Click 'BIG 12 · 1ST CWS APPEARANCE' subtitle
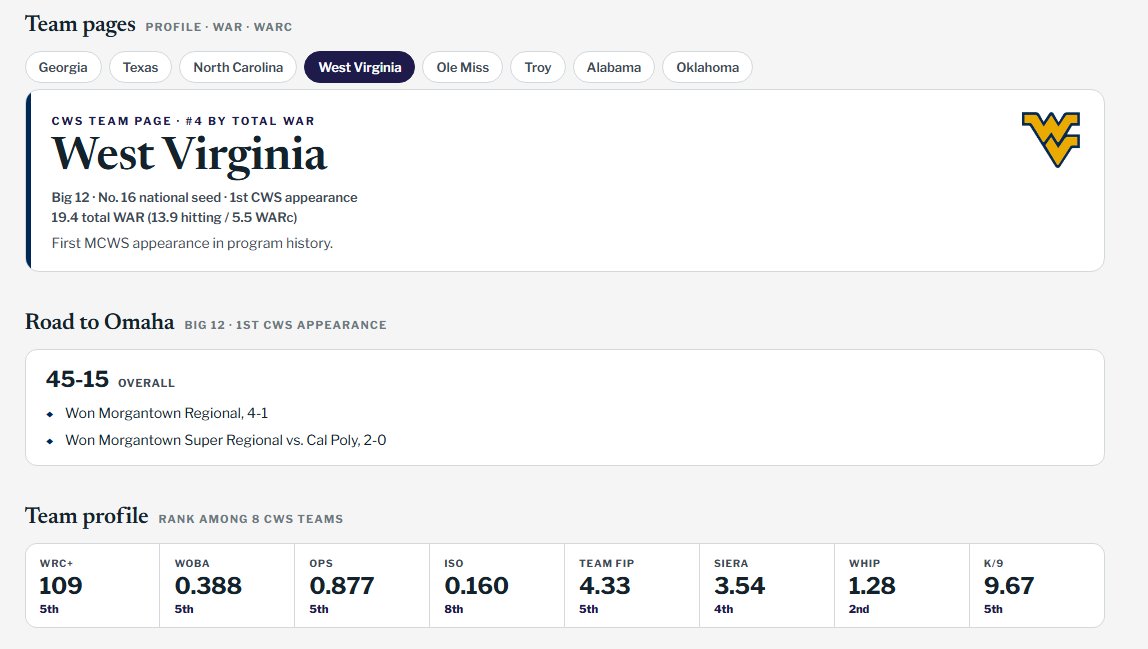This screenshot has height=649, width=1148. coord(286,325)
